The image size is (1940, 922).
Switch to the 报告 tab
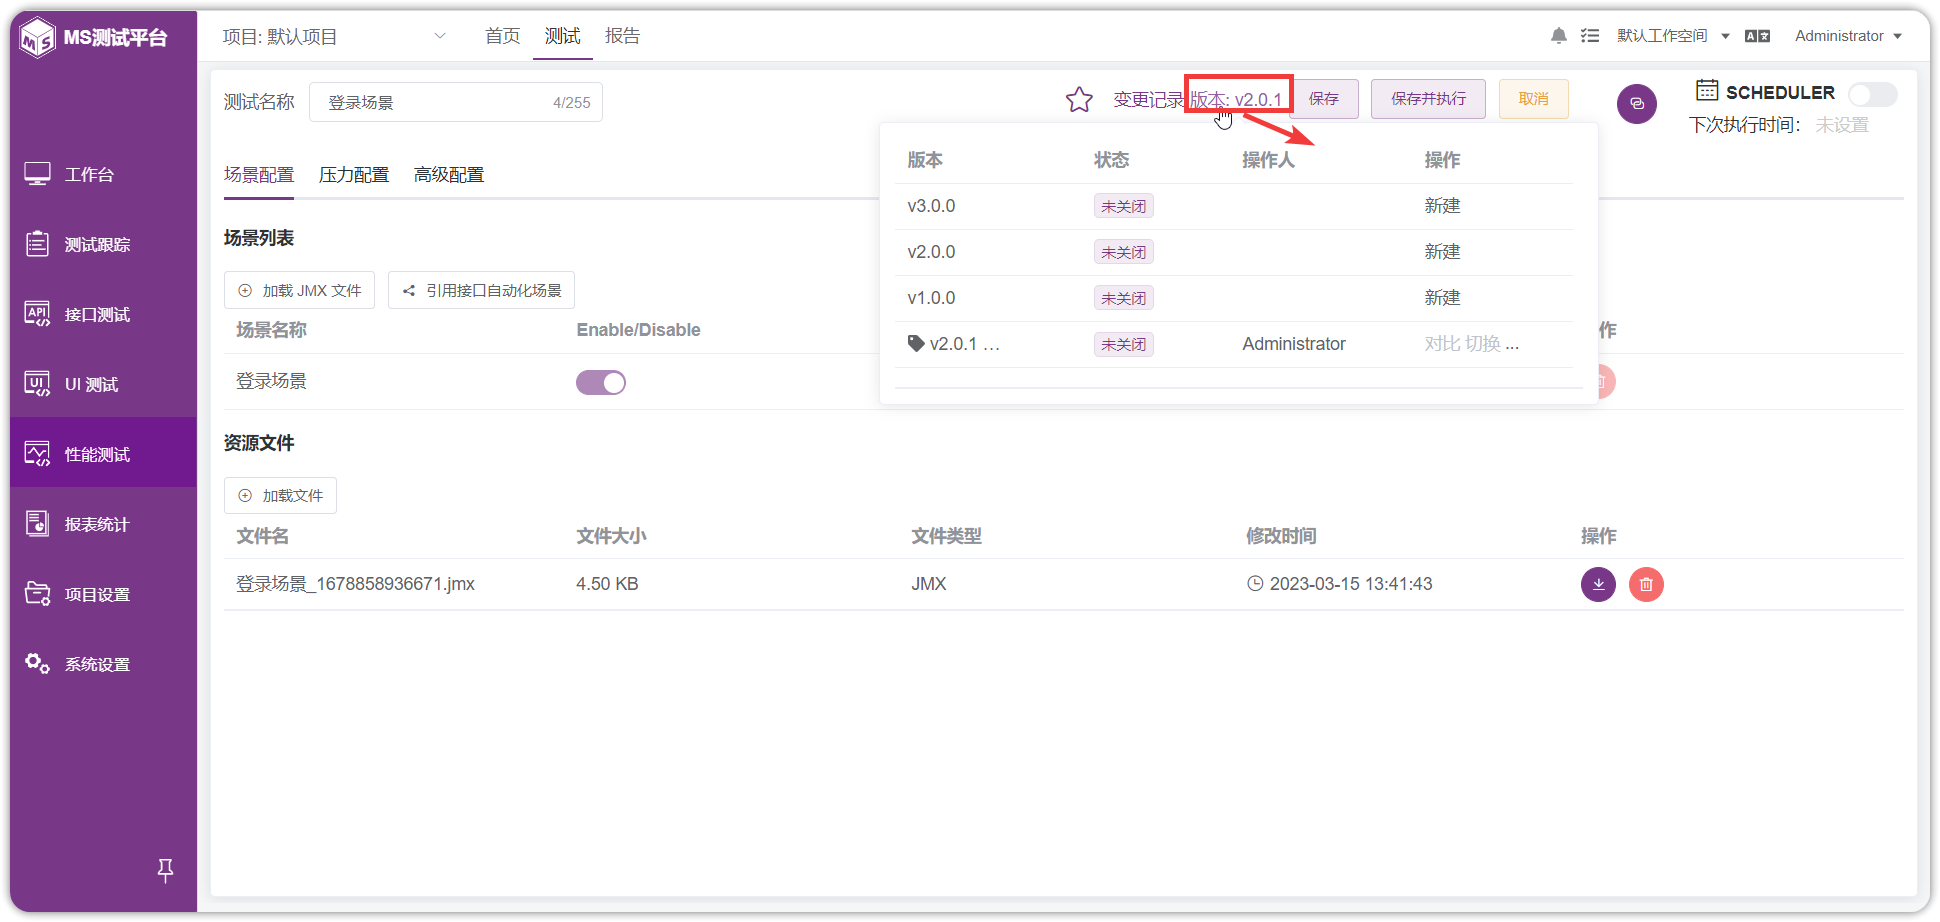pos(623,36)
